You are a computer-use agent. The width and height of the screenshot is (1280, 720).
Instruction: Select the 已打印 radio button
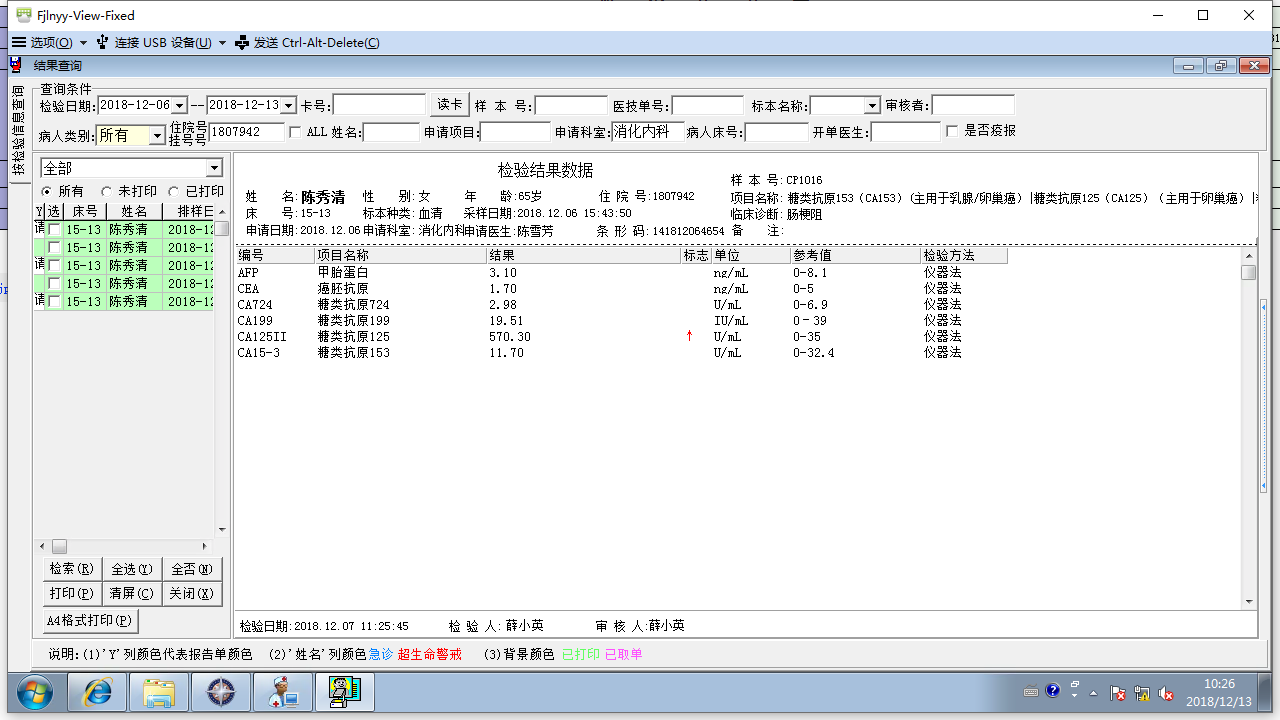(x=174, y=191)
